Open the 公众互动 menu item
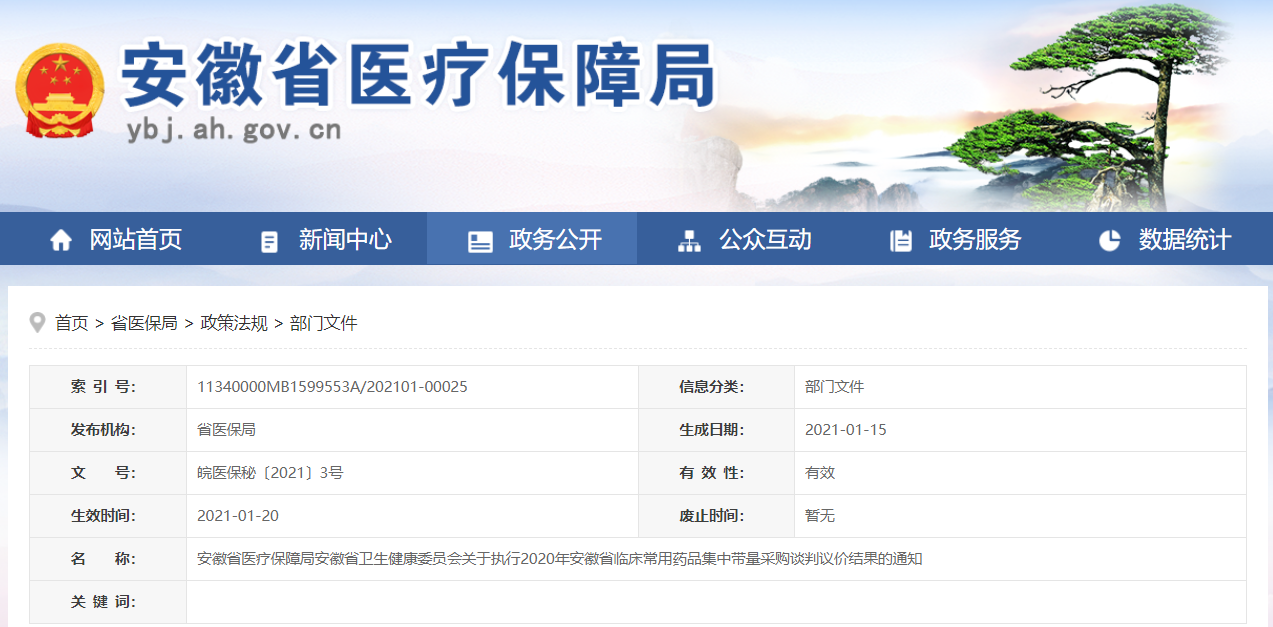 765,240
